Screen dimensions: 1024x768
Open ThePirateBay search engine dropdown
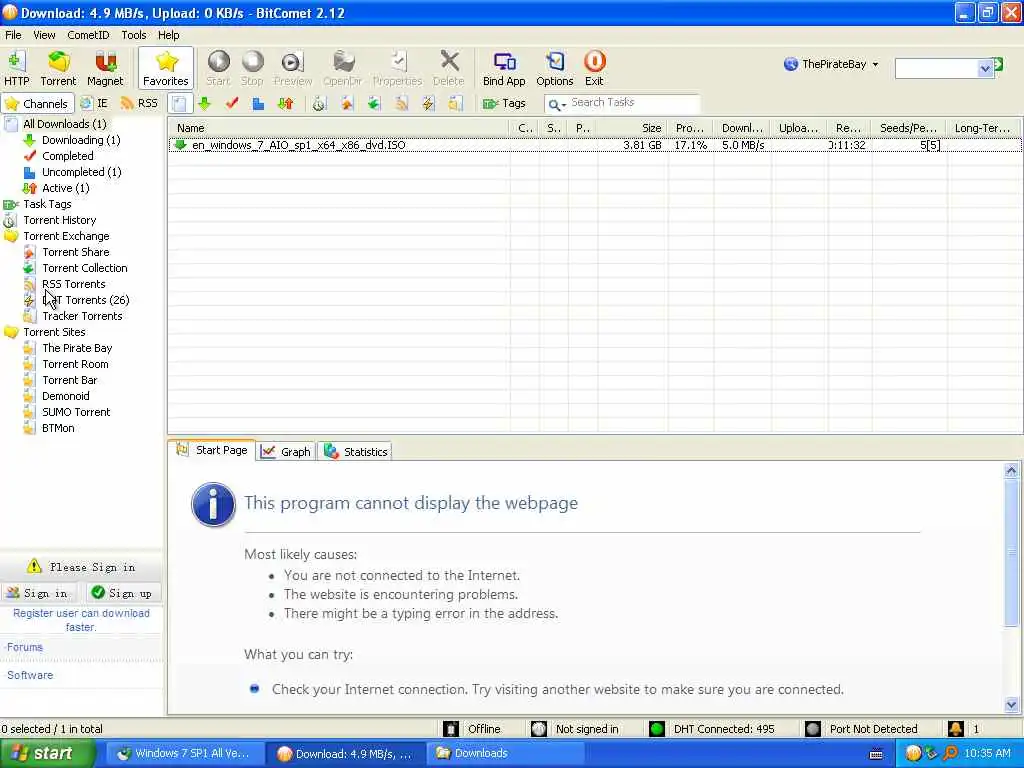[831, 64]
